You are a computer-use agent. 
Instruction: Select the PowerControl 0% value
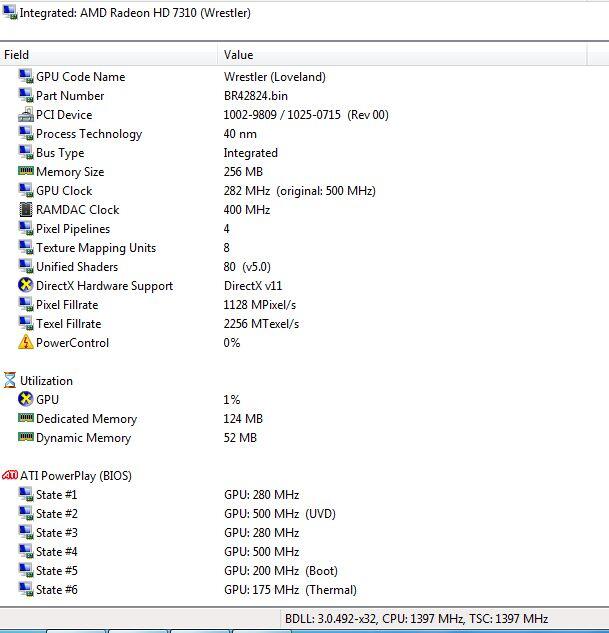point(232,343)
